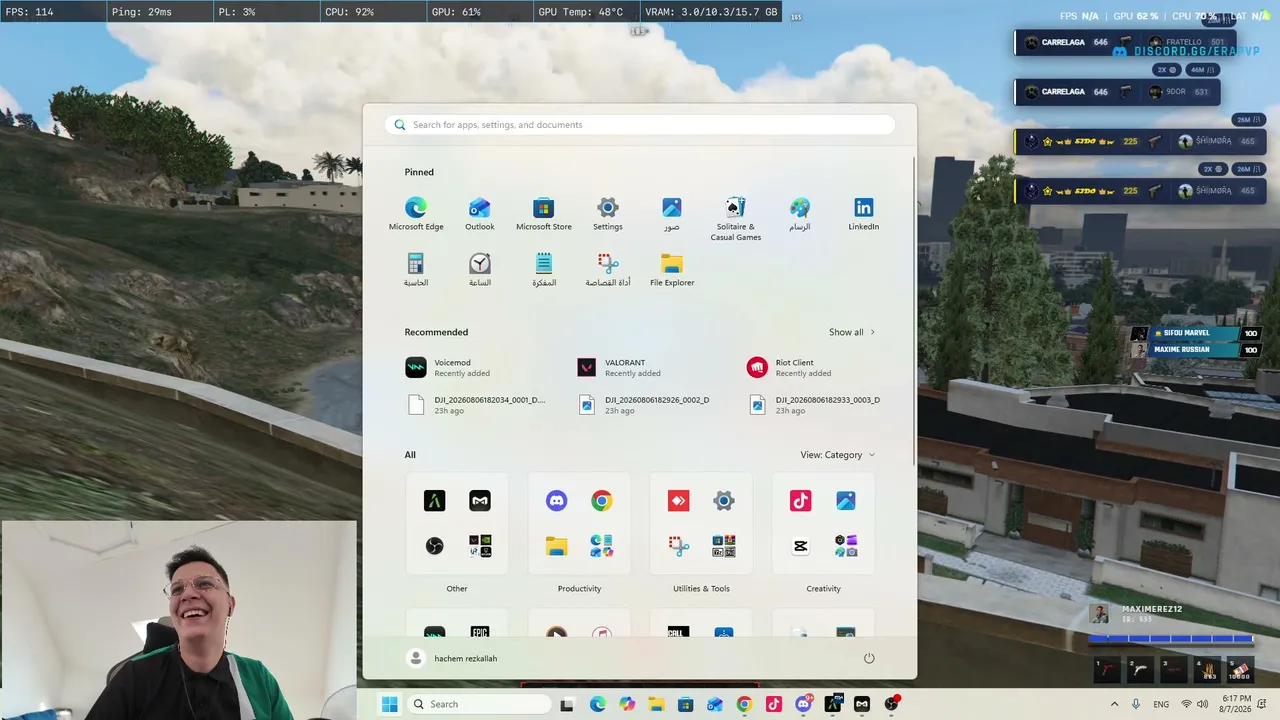Click the taskbar Search box
This screenshot has height=720, width=1280.
[479, 704]
